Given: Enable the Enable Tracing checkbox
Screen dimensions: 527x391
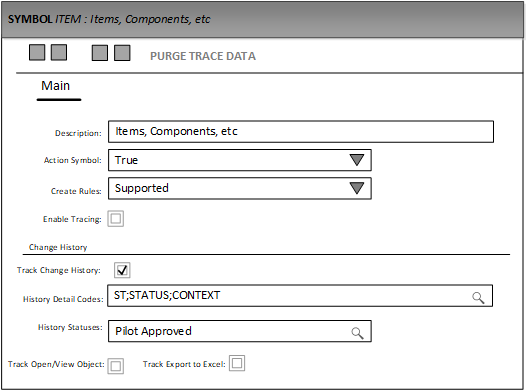Looking at the screenshot, I should coord(116,219).
